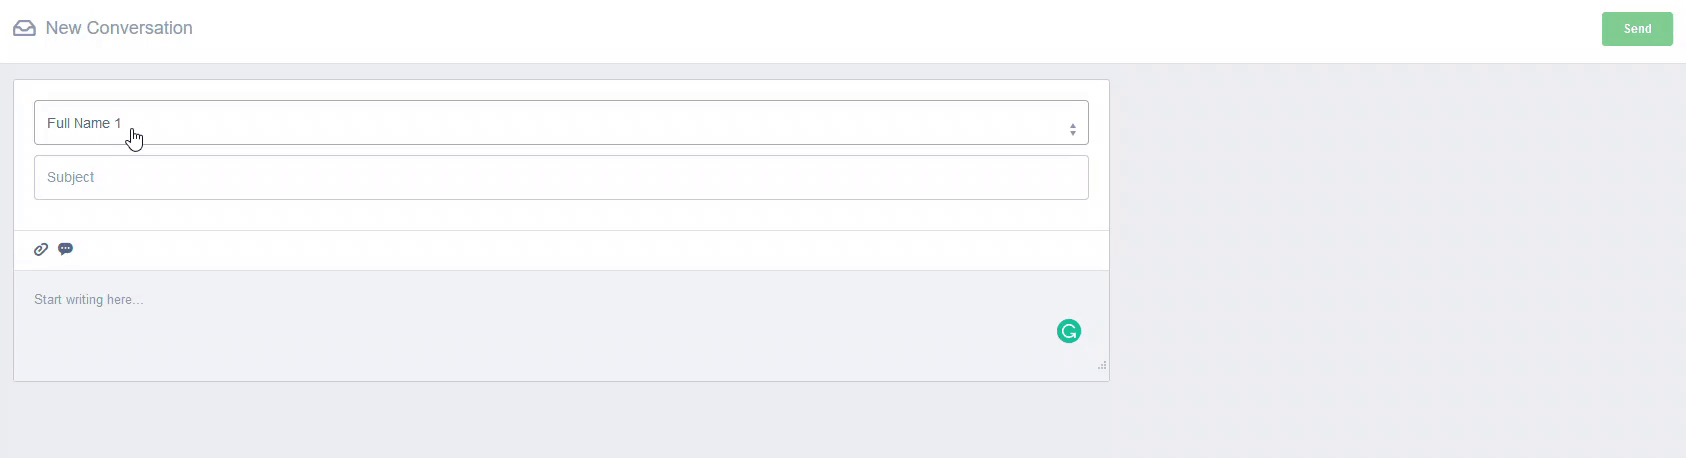Click the chain-link attach icon
This screenshot has height=458, width=1686.
41,250
